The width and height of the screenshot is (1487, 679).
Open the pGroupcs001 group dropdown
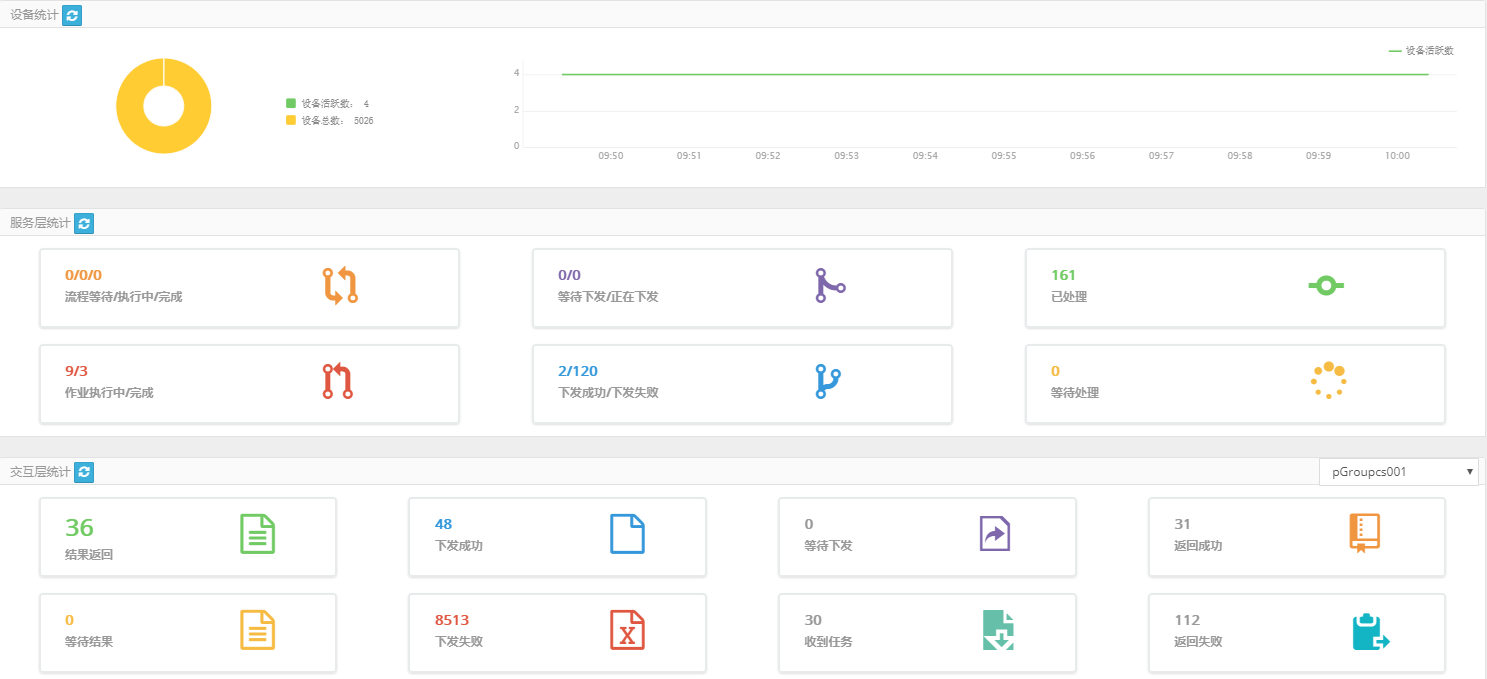(x=1398, y=472)
